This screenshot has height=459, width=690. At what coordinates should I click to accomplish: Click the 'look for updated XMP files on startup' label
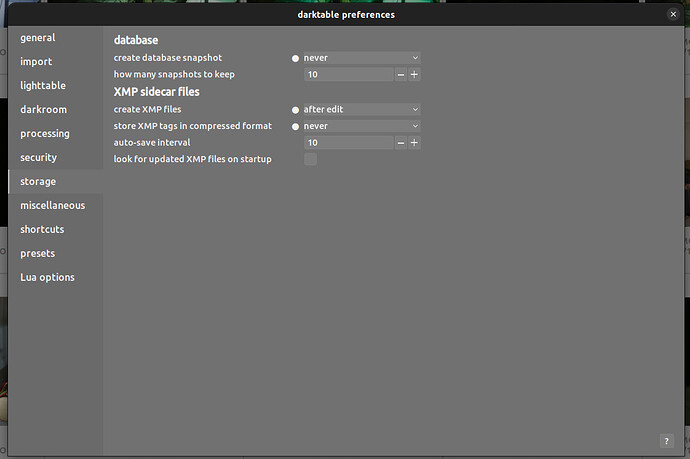tap(192, 159)
